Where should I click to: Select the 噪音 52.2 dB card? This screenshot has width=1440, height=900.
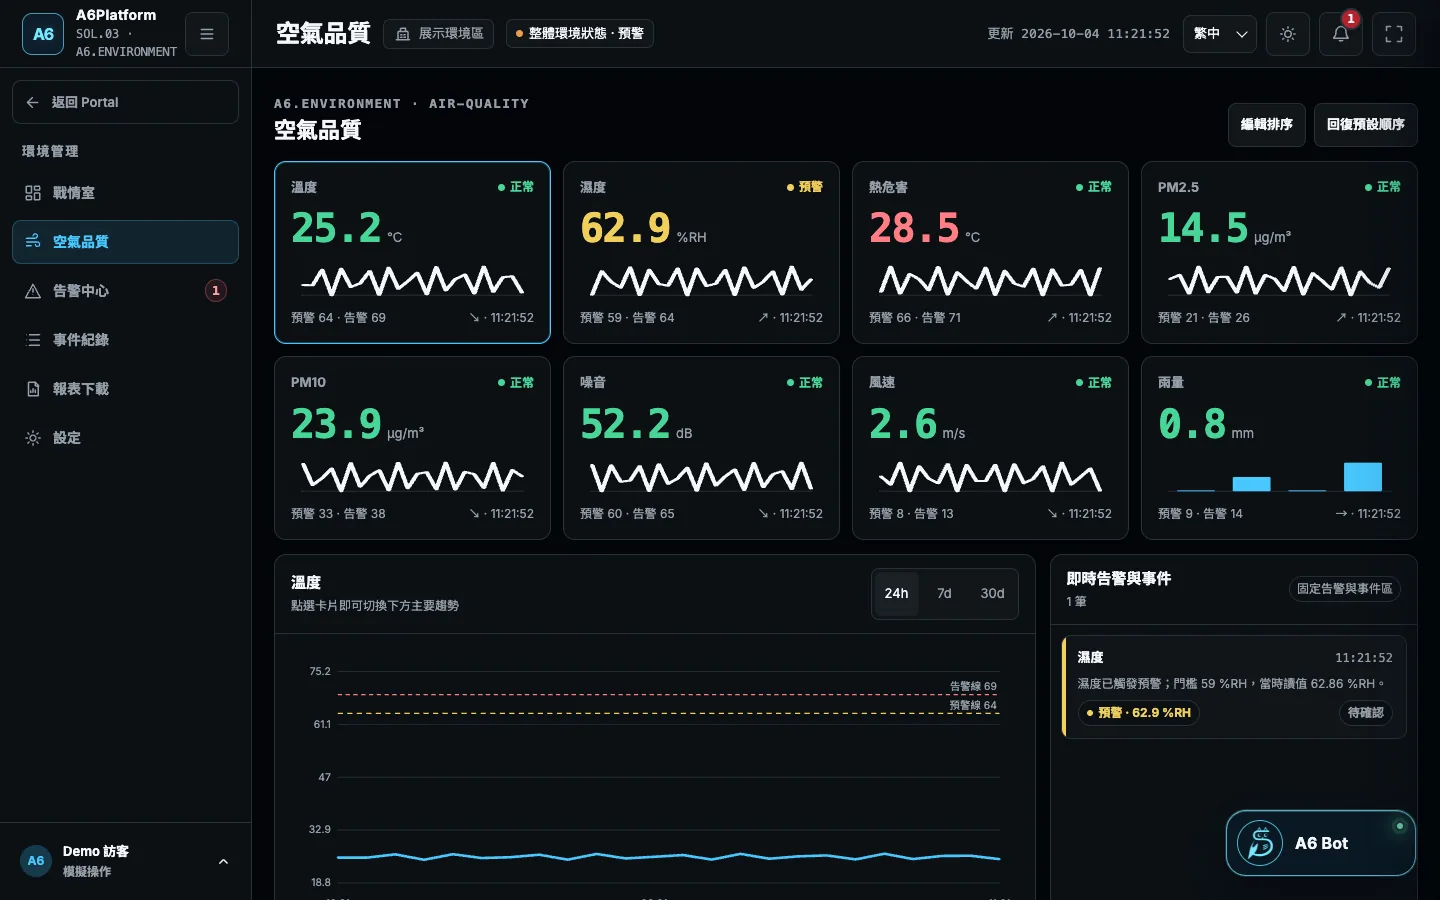(701, 448)
